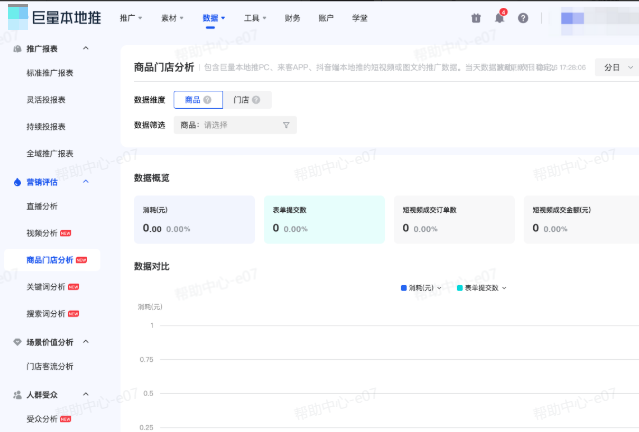
Task: Select the 商品 data dimension
Action: click(198, 100)
